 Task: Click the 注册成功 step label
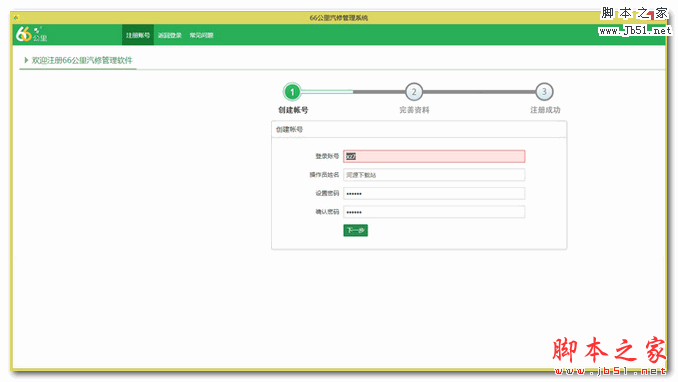click(x=545, y=110)
